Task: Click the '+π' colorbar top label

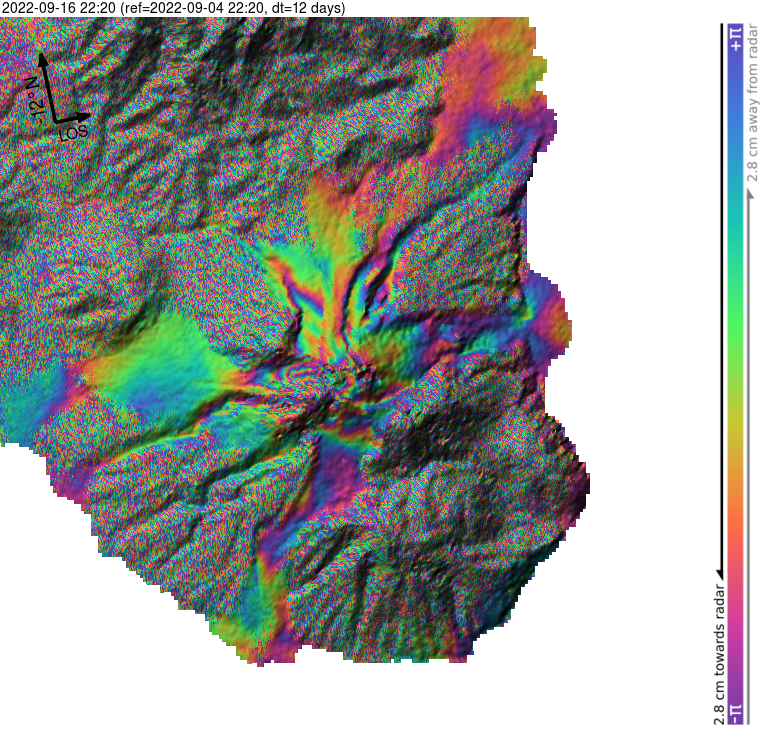Action: pyautogui.click(x=736, y=38)
